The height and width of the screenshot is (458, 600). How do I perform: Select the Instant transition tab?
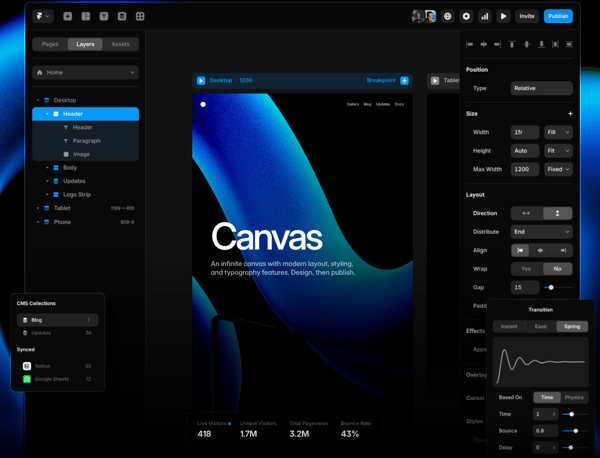tap(509, 326)
